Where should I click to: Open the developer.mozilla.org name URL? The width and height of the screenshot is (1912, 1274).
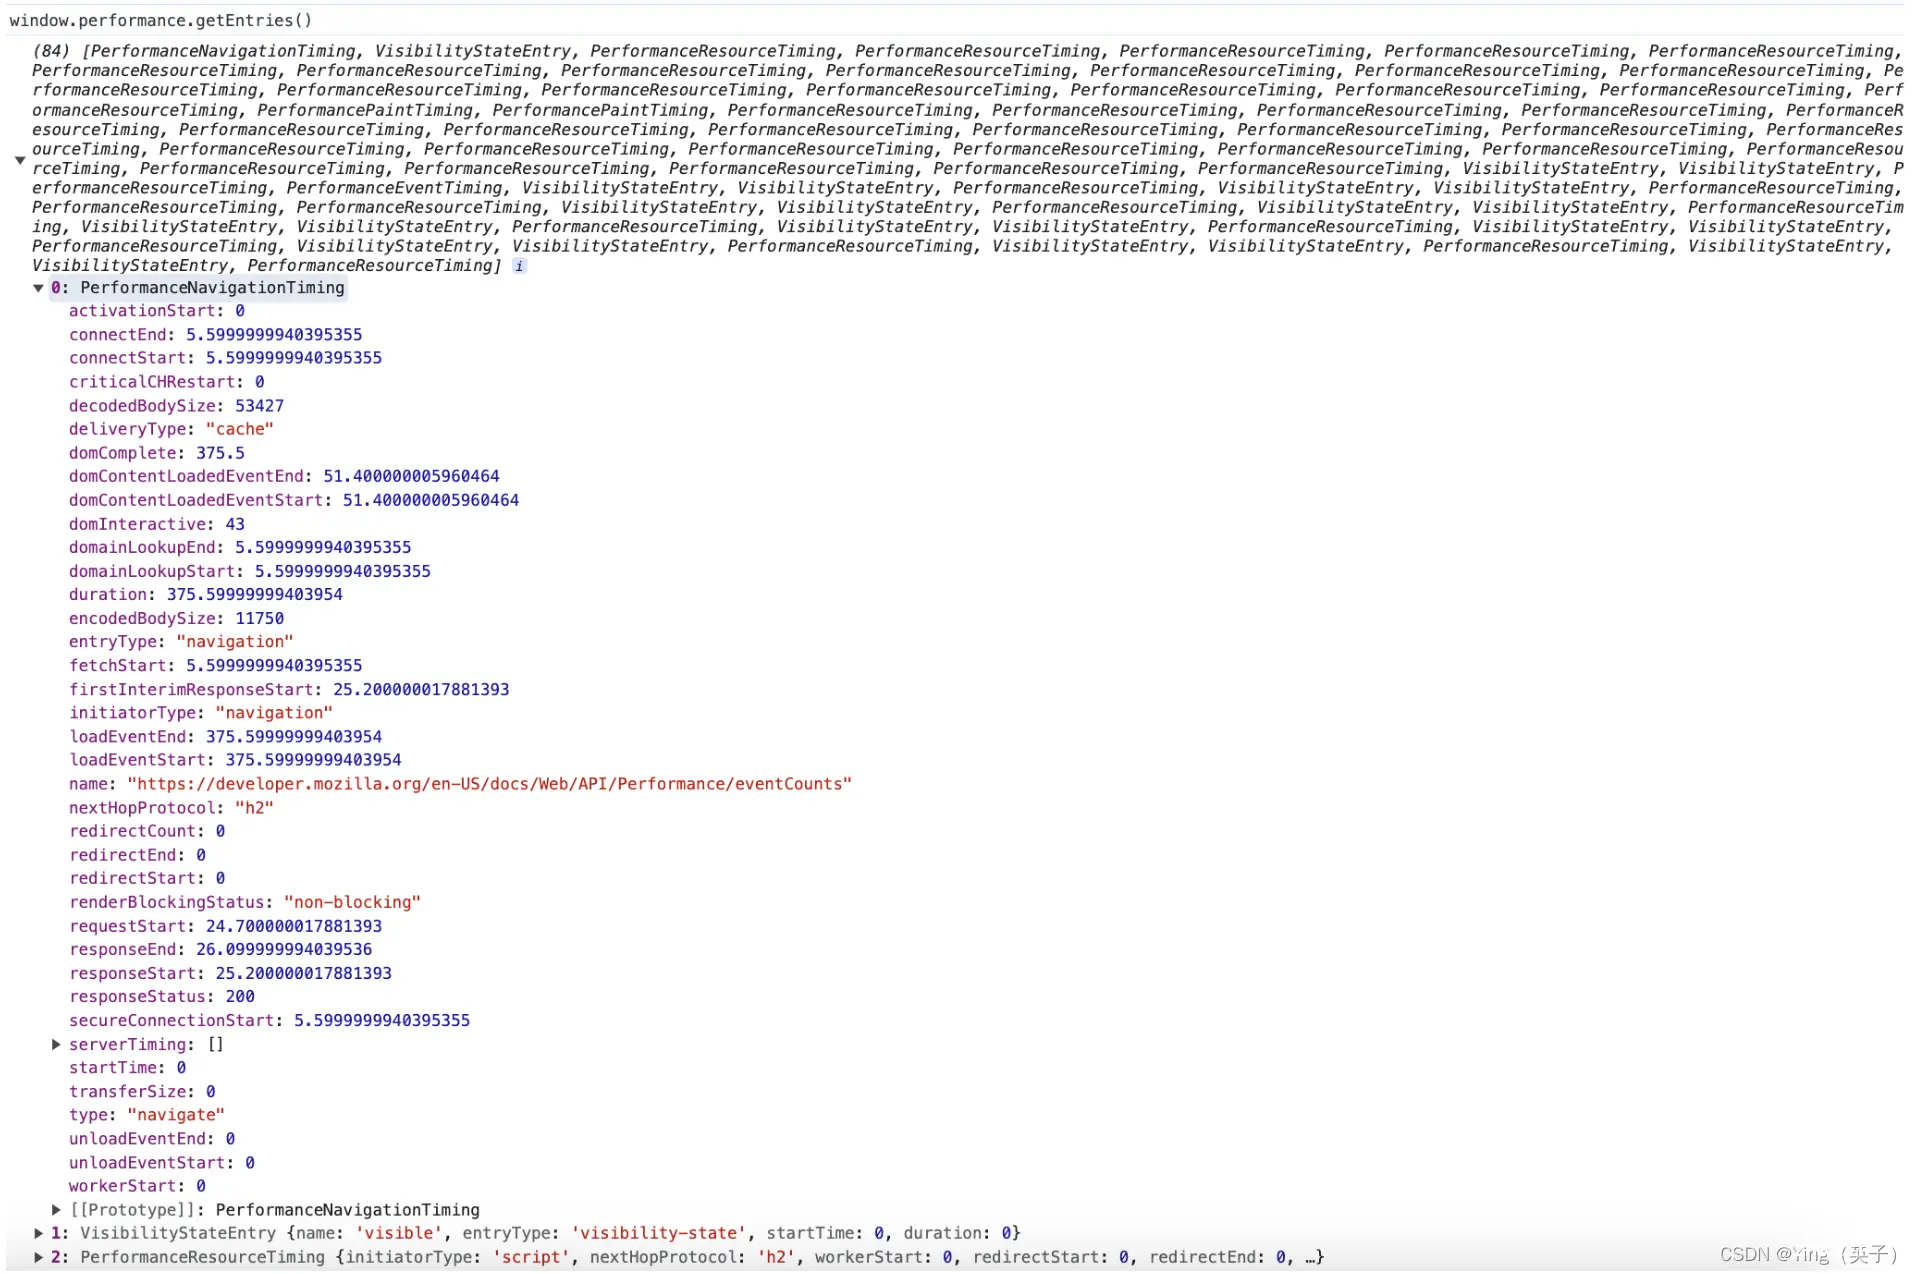[x=489, y=784]
